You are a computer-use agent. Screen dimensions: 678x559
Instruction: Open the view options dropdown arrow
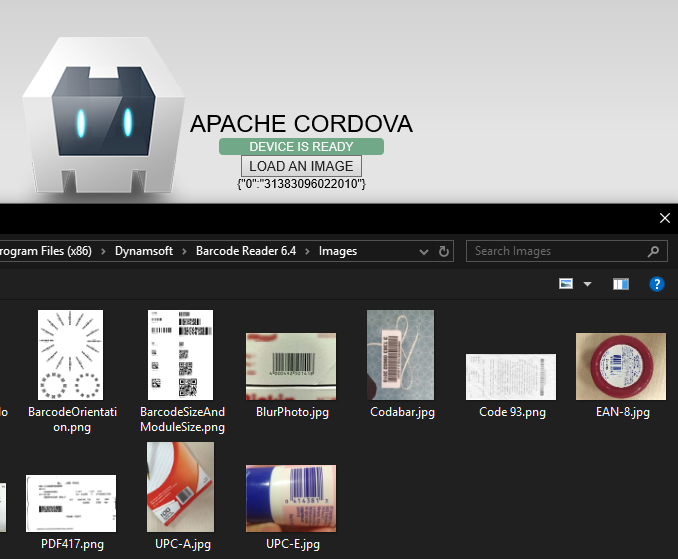587,284
